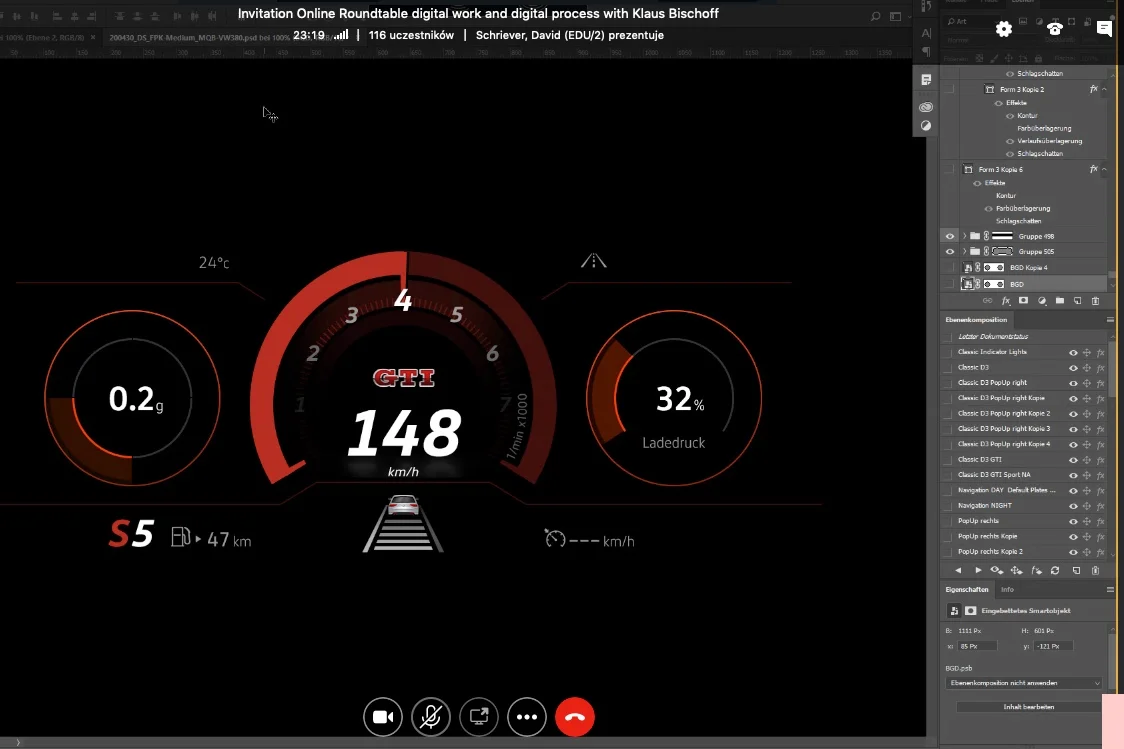Apply the Classic Indicator Lights comp checkbox

click(x=949, y=352)
